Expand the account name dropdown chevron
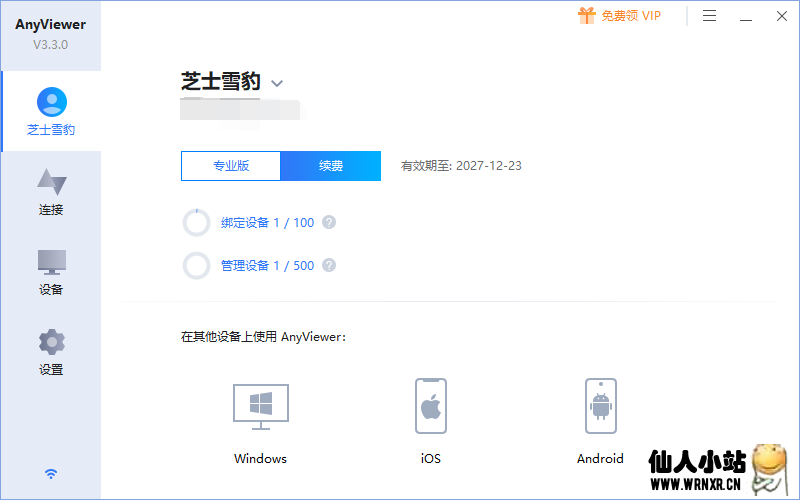The width and height of the screenshot is (800, 500). pos(277,83)
